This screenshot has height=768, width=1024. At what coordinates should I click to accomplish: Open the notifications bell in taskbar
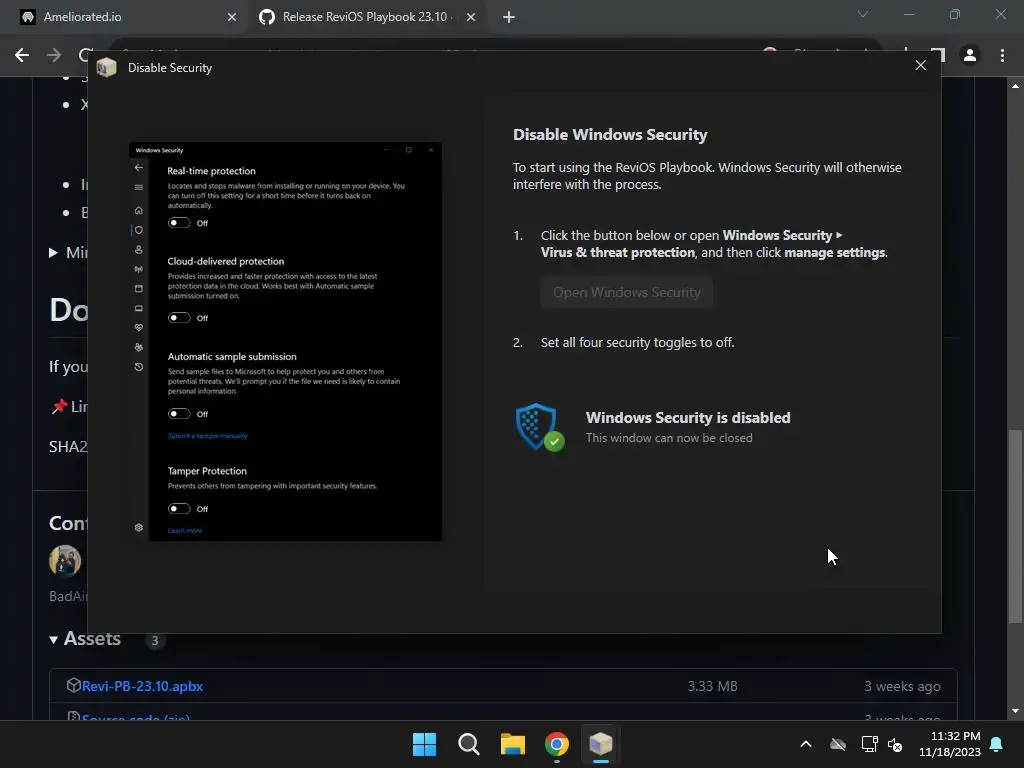coord(997,744)
